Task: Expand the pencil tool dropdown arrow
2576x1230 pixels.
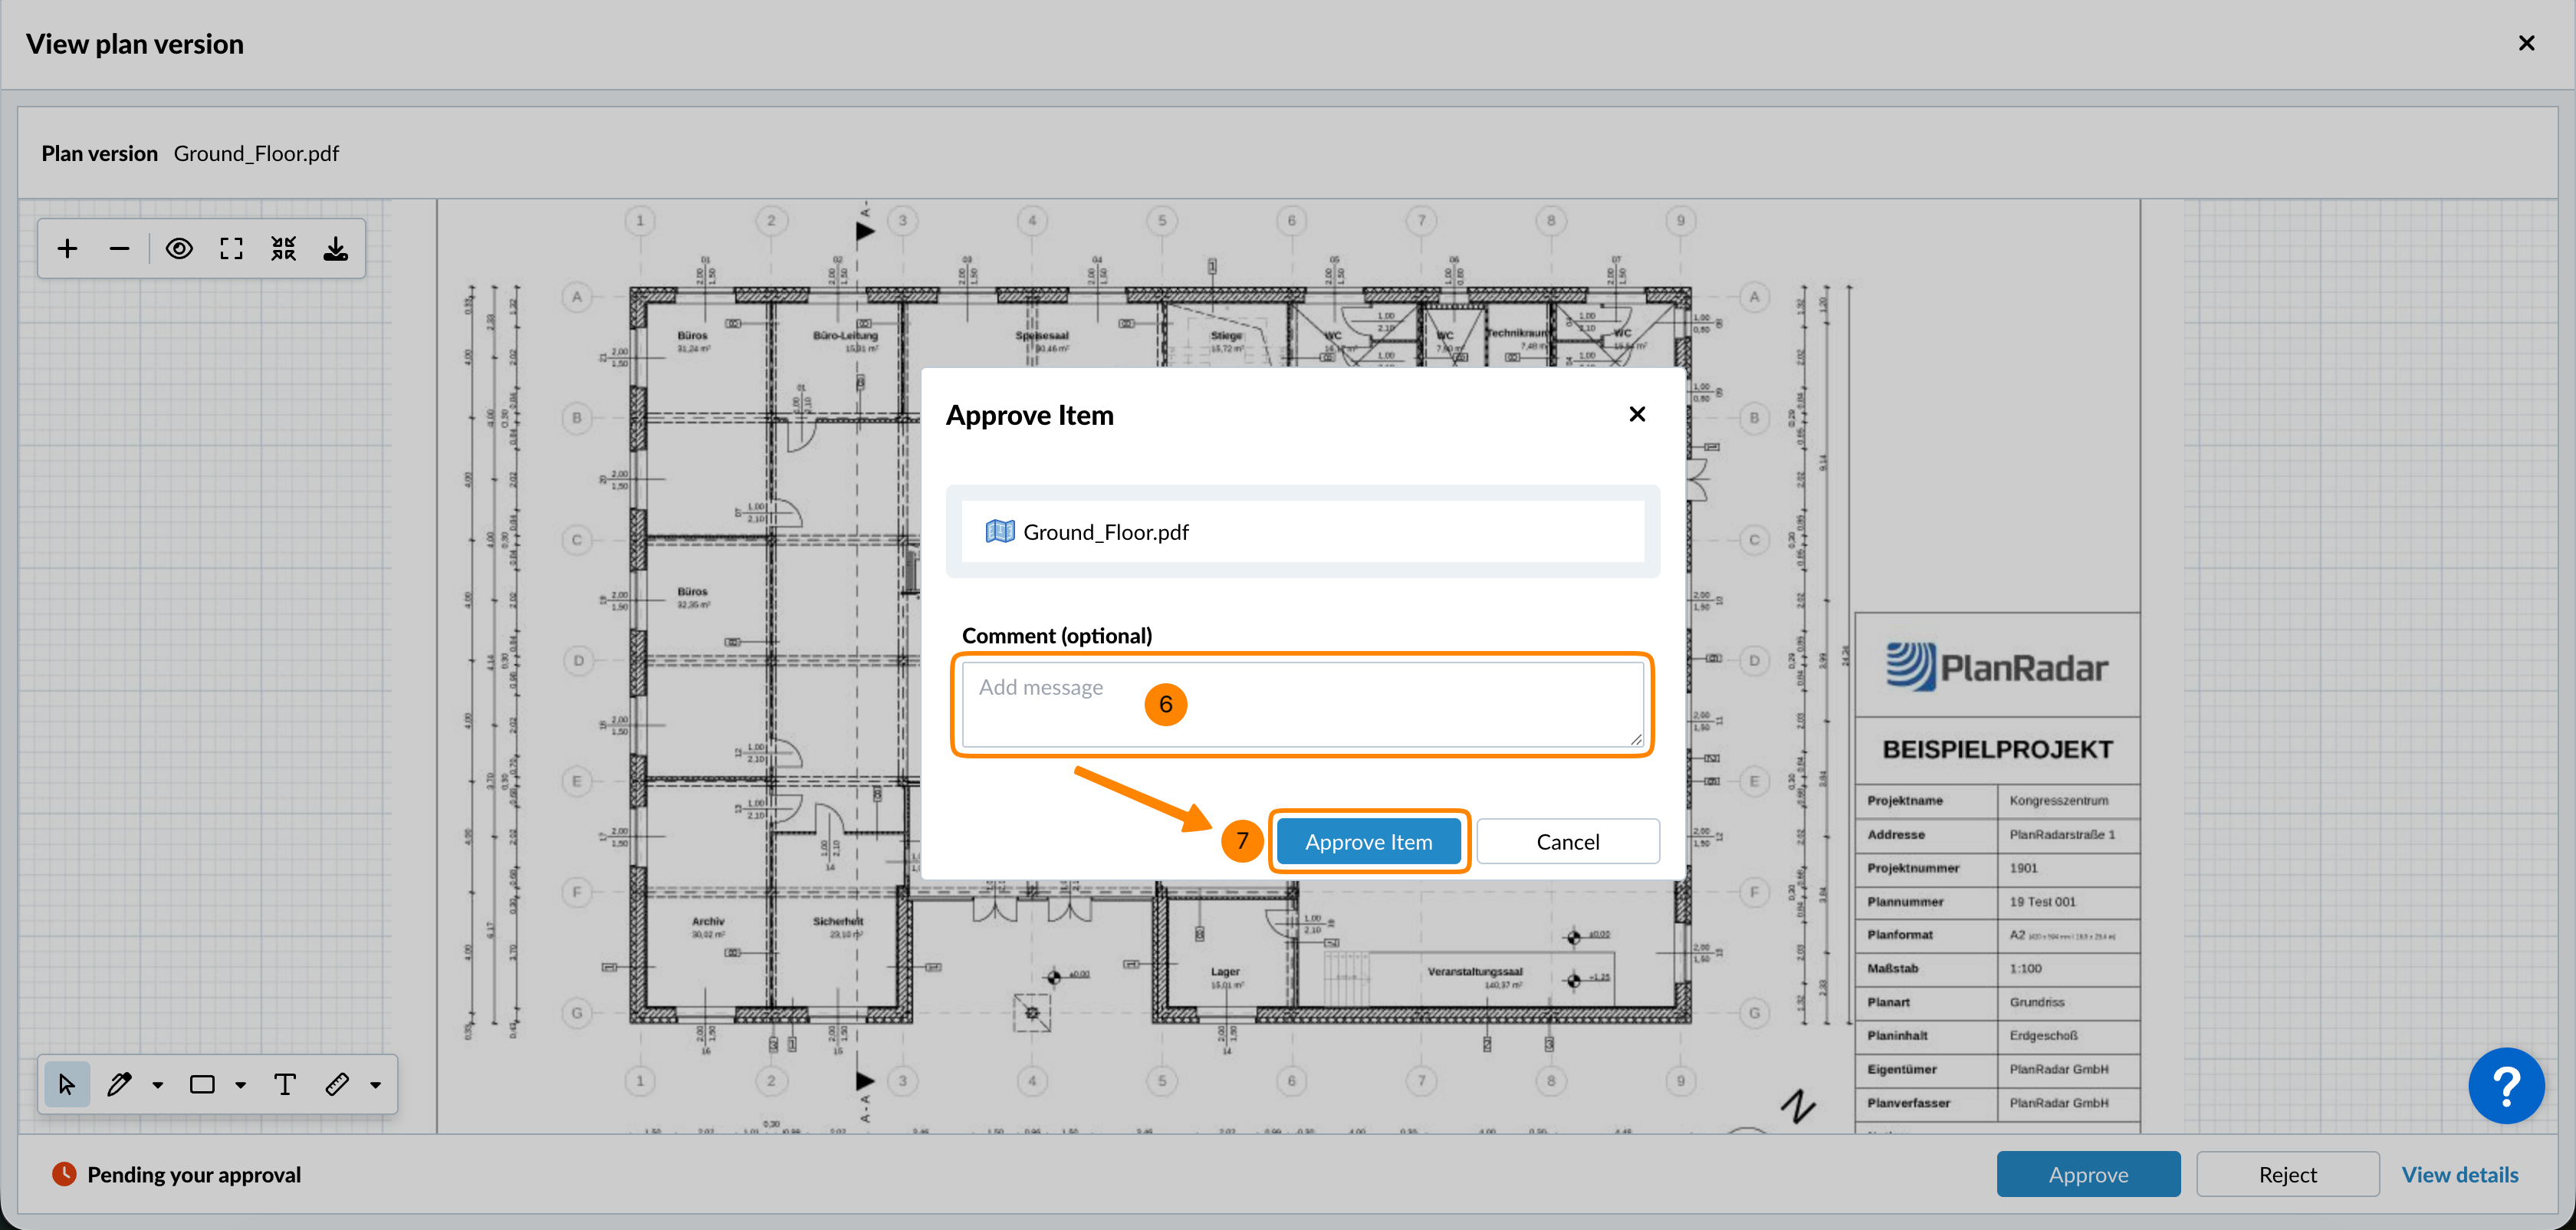Action: click(158, 1086)
